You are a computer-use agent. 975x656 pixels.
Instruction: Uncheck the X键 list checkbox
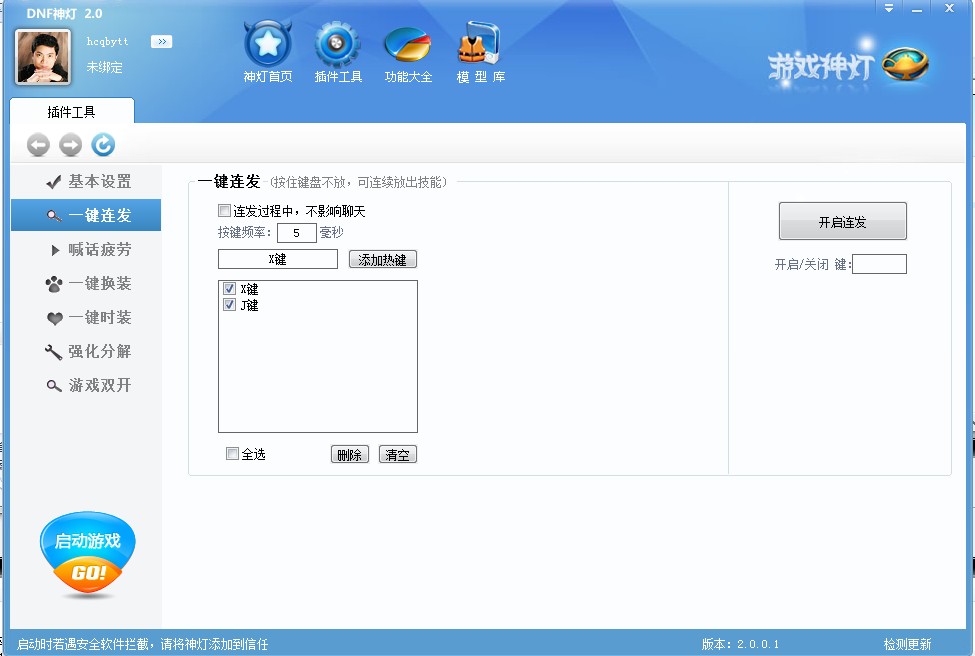coord(229,289)
